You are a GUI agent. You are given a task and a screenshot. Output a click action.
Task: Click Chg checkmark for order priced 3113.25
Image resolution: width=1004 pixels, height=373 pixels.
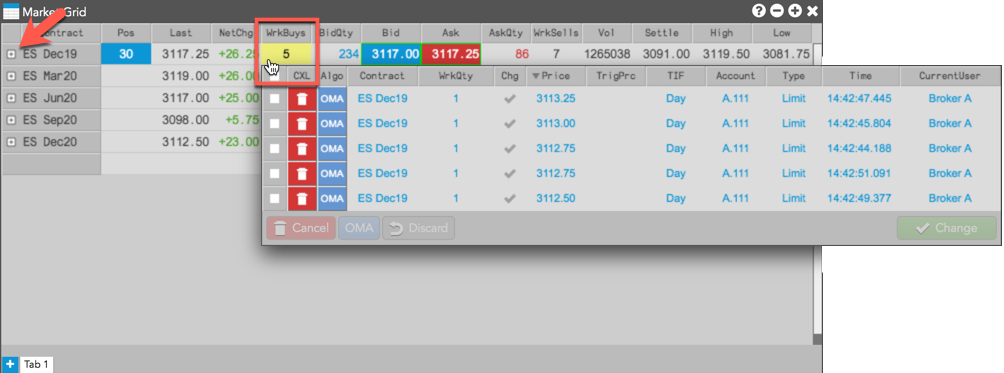pos(510,99)
